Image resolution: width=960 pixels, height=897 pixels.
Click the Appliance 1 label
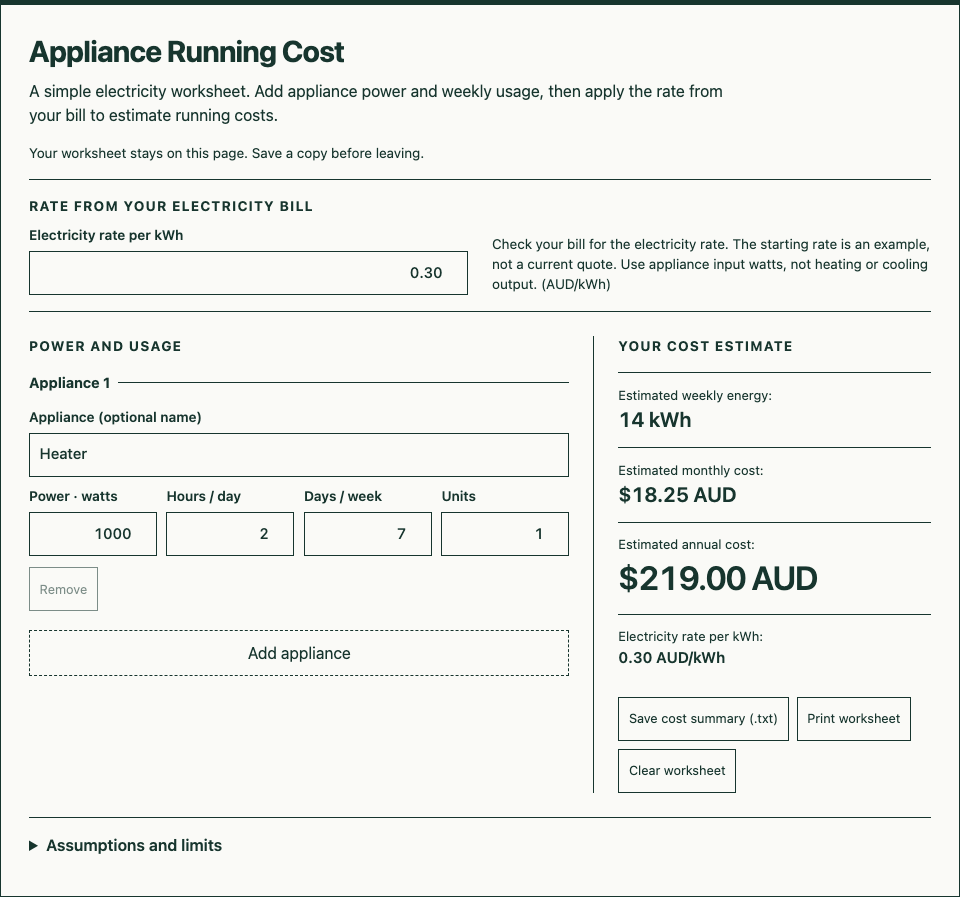coord(70,383)
